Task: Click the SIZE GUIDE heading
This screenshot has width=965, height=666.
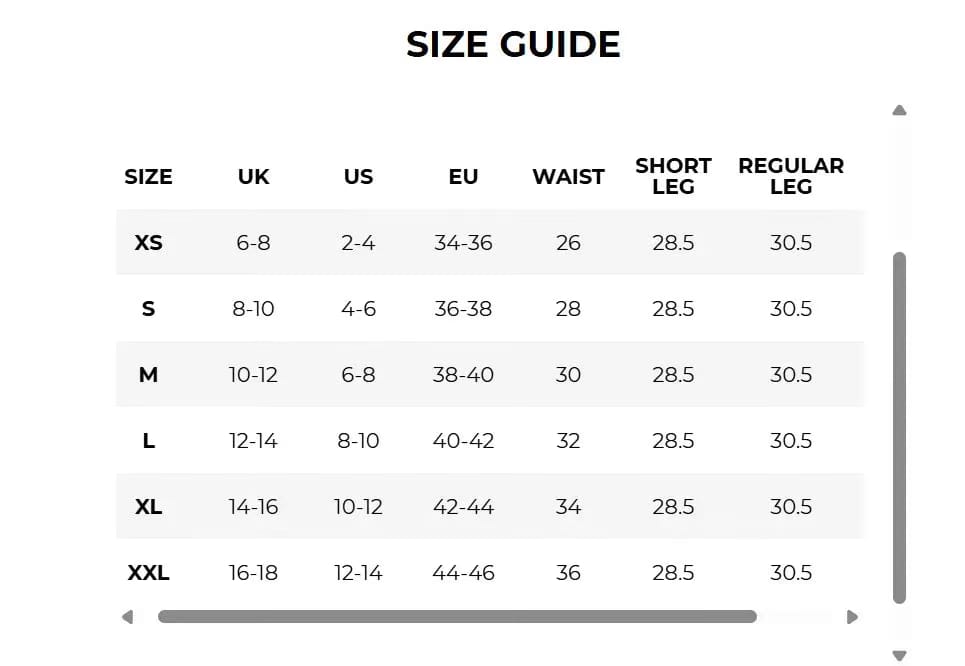Action: [x=513, y=44]
